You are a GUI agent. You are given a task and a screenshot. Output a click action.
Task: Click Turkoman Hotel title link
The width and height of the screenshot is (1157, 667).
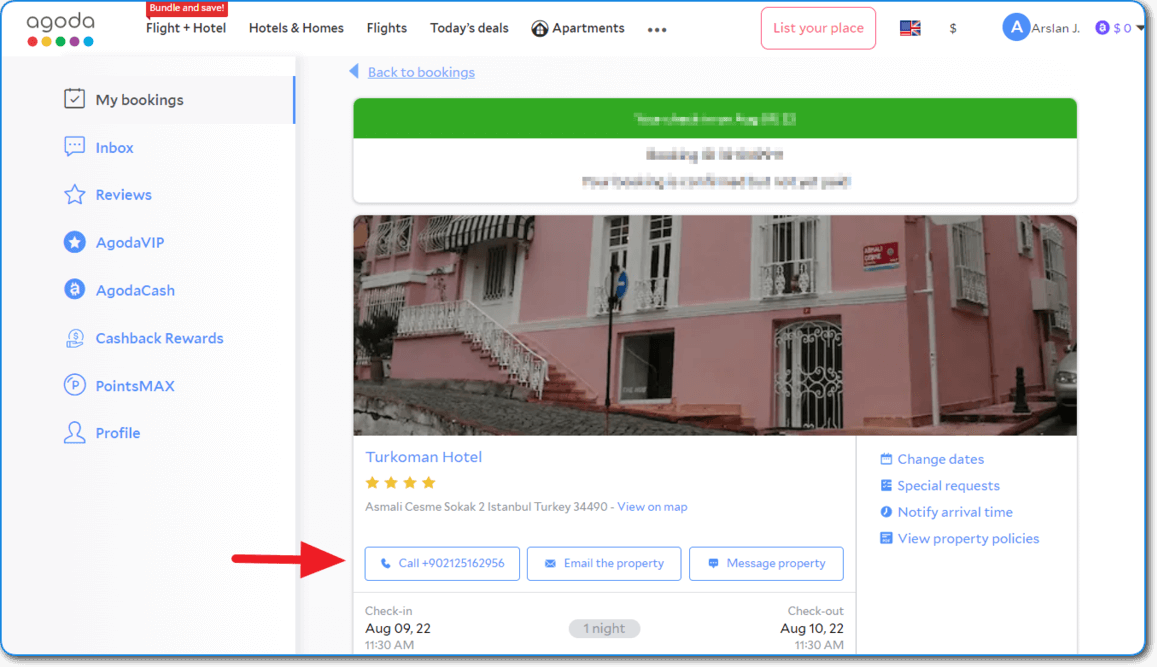pyautogui.click(x=424, y=457)
